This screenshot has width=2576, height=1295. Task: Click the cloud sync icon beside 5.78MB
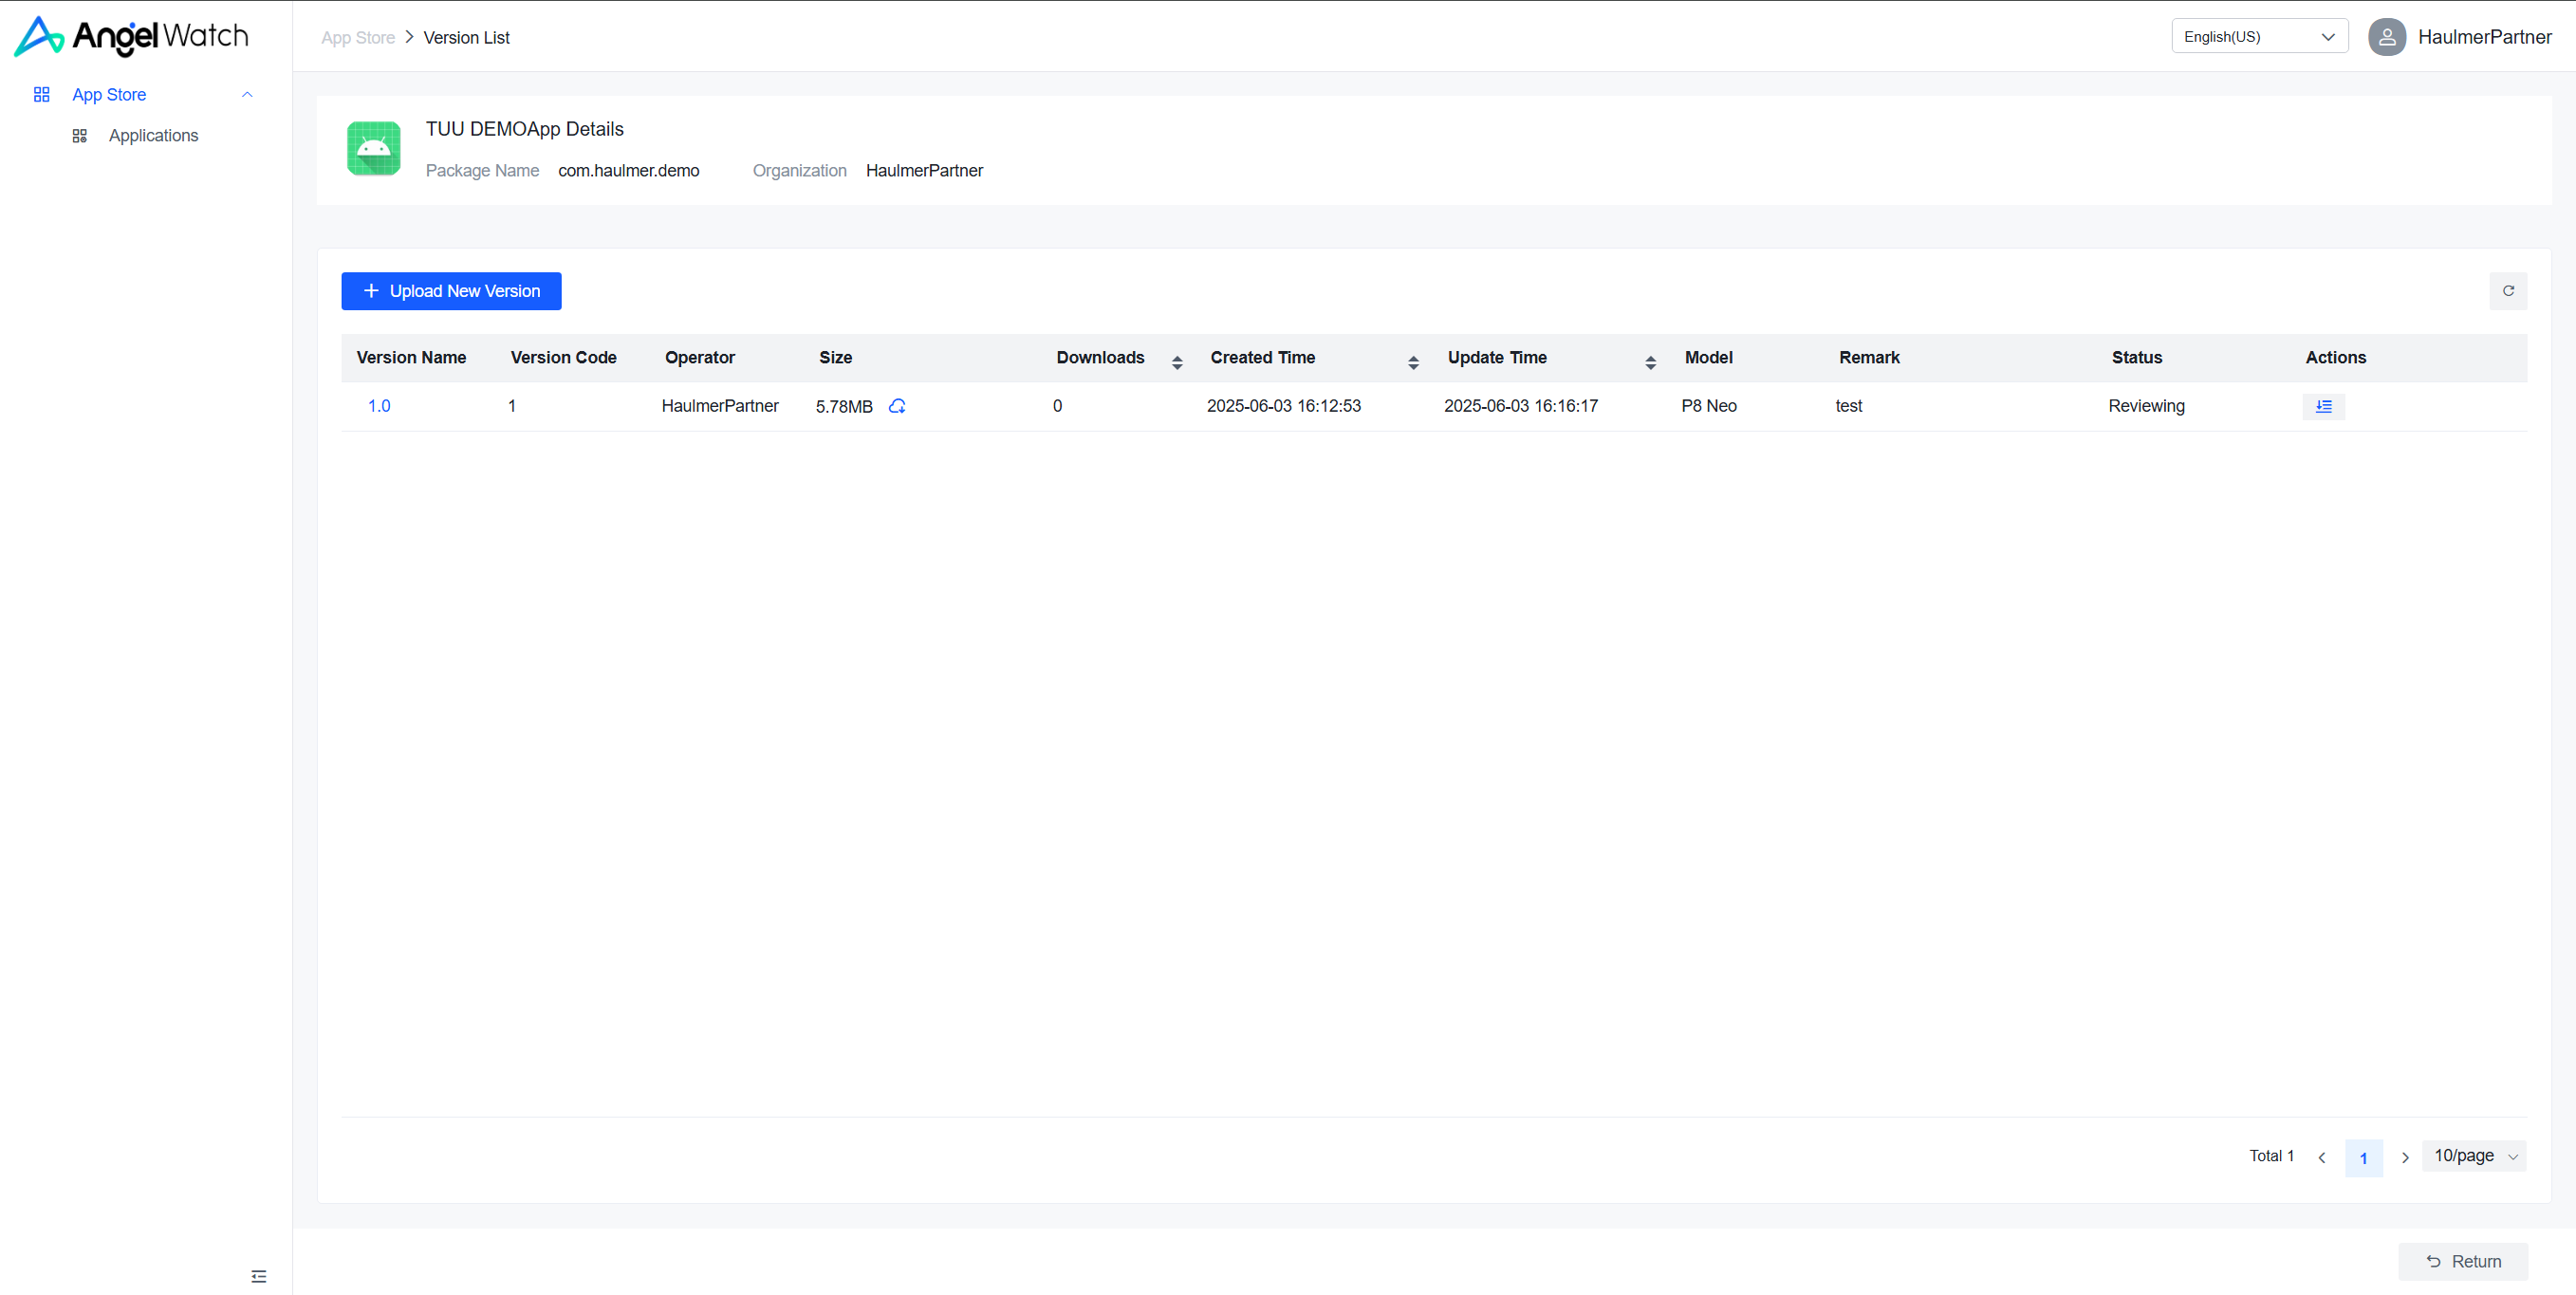(x=897, y=406)
